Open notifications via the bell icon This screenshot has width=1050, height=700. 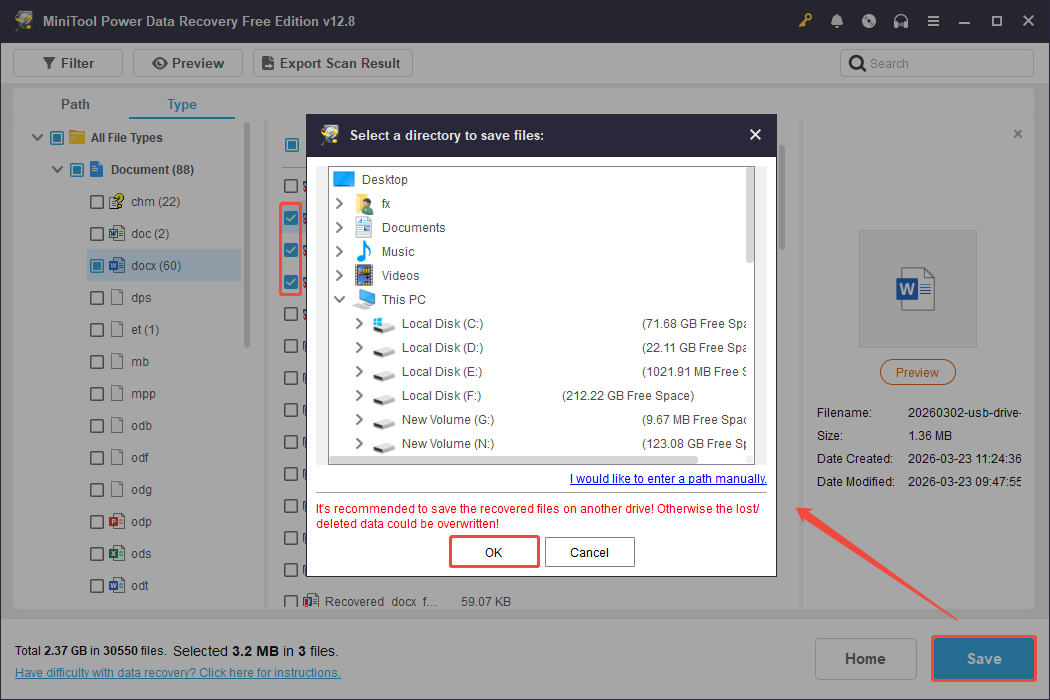(837, 20)
